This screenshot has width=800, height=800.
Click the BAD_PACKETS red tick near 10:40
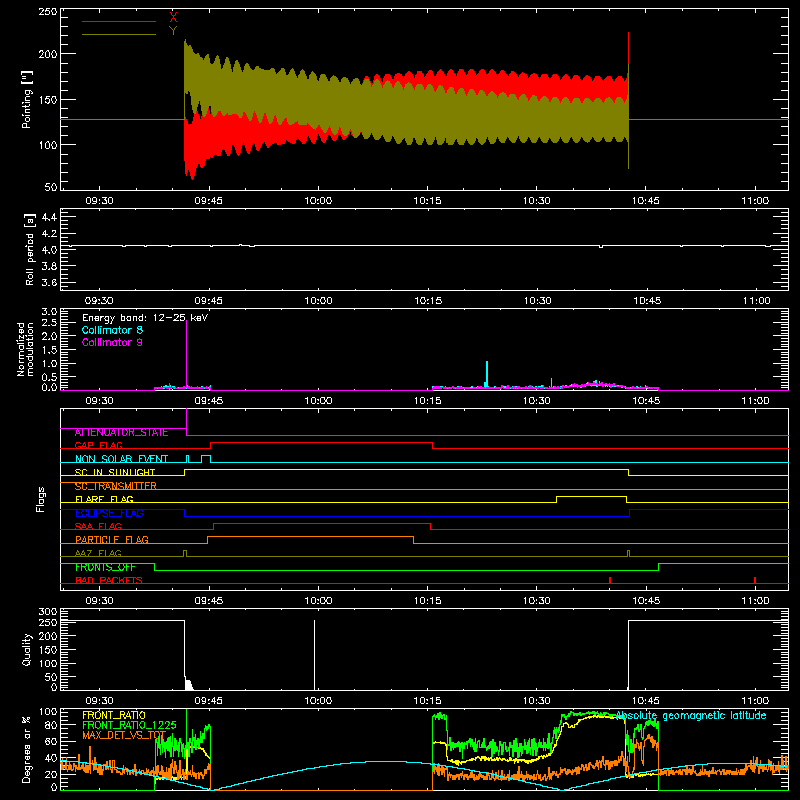[x=610, y=580]
